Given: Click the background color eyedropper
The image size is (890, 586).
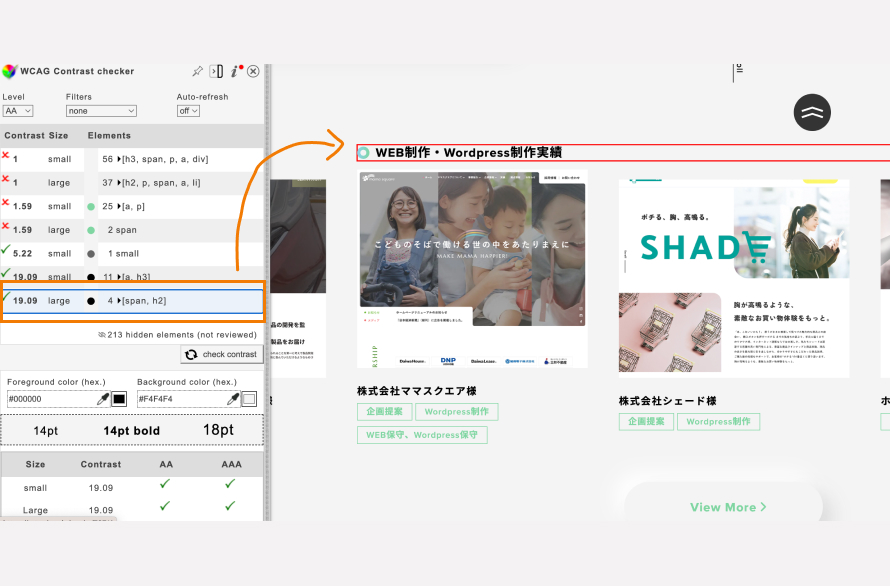Looking at the screenshot, I should pos(232,399).
